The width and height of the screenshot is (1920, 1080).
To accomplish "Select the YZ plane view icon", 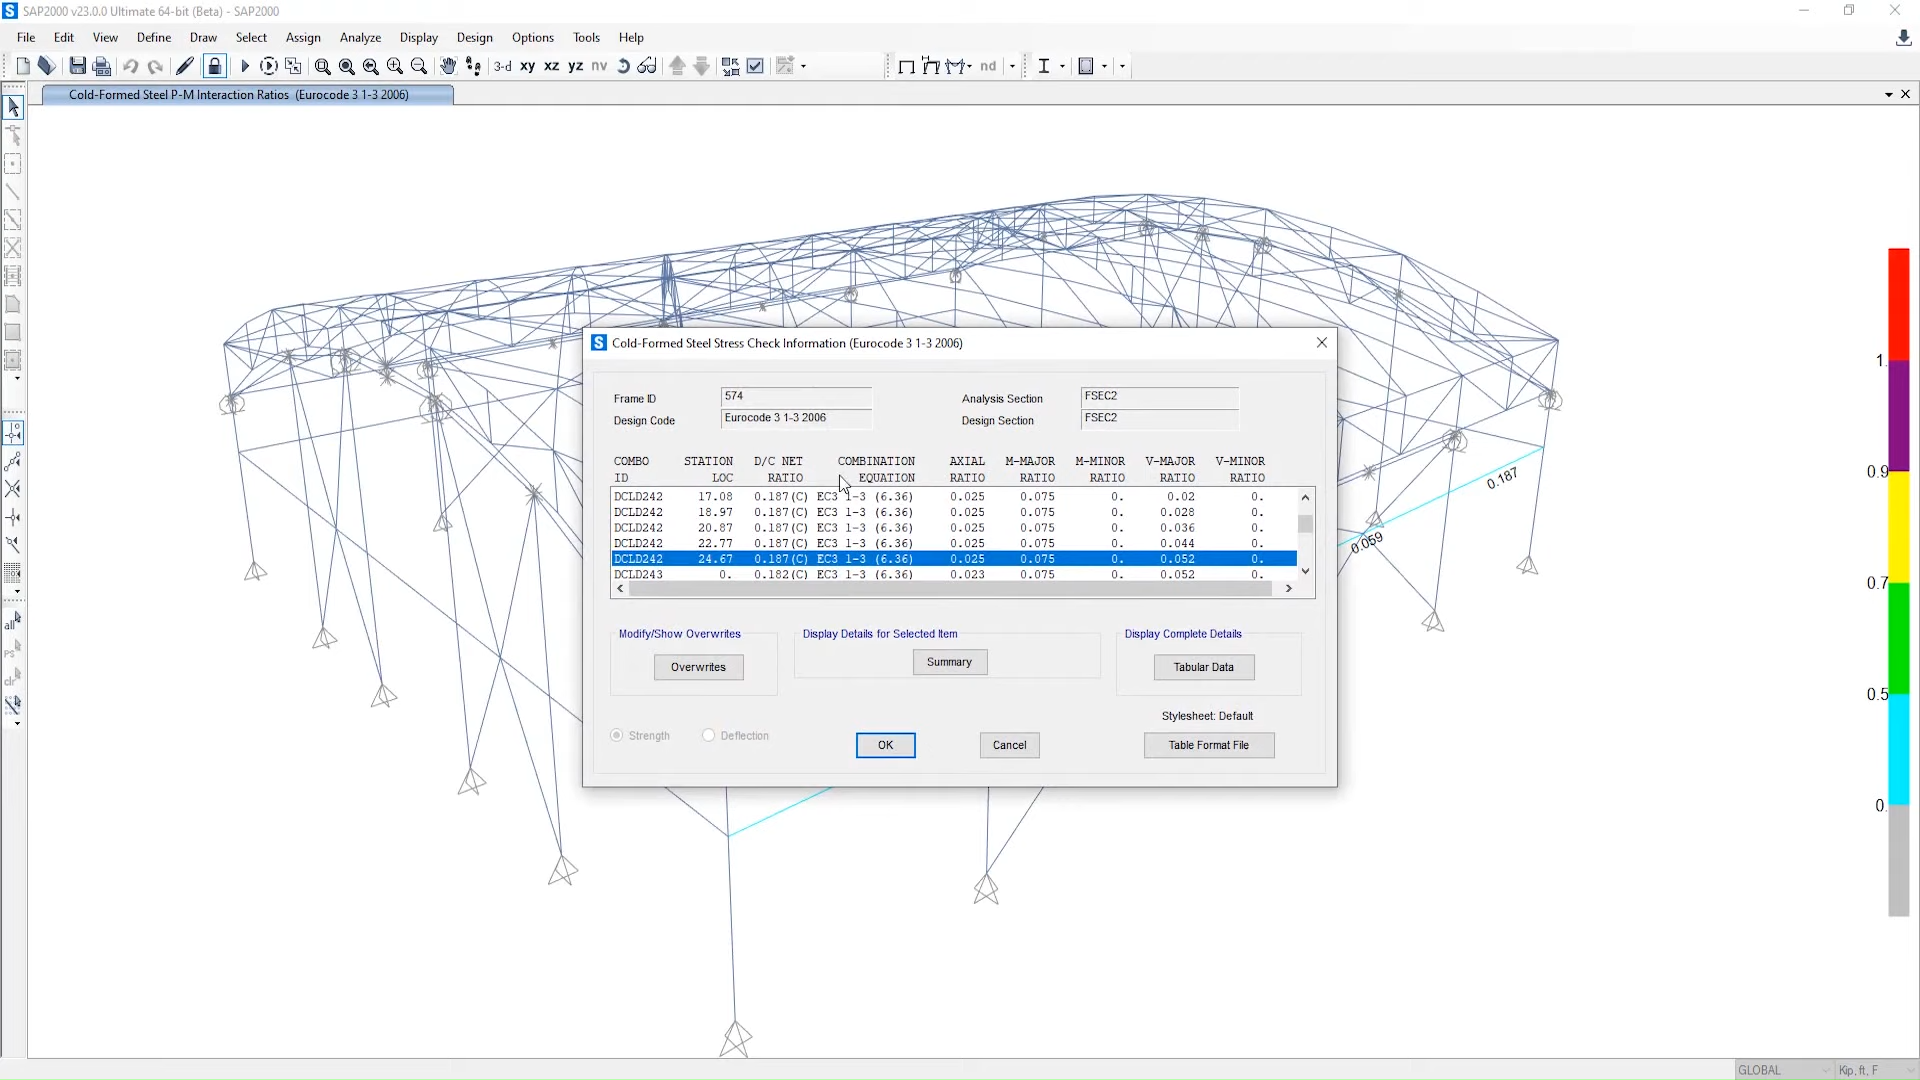I will (574, 66).
